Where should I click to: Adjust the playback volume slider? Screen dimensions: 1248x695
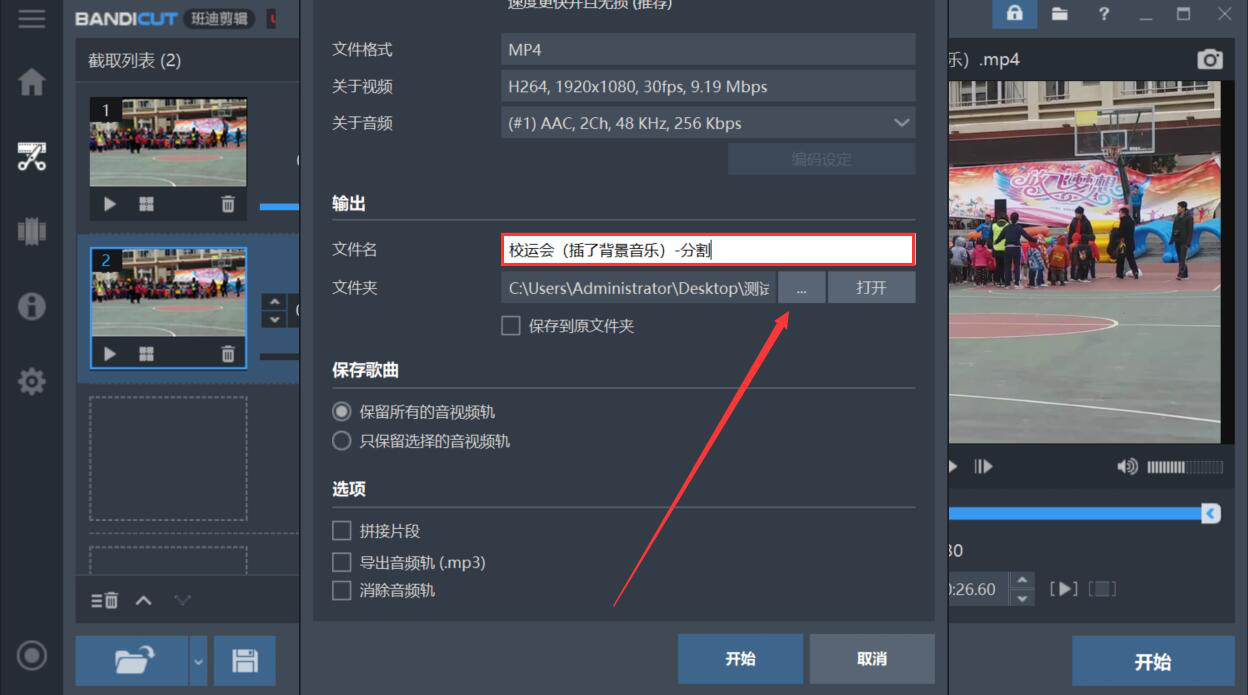click(1184, 467)
